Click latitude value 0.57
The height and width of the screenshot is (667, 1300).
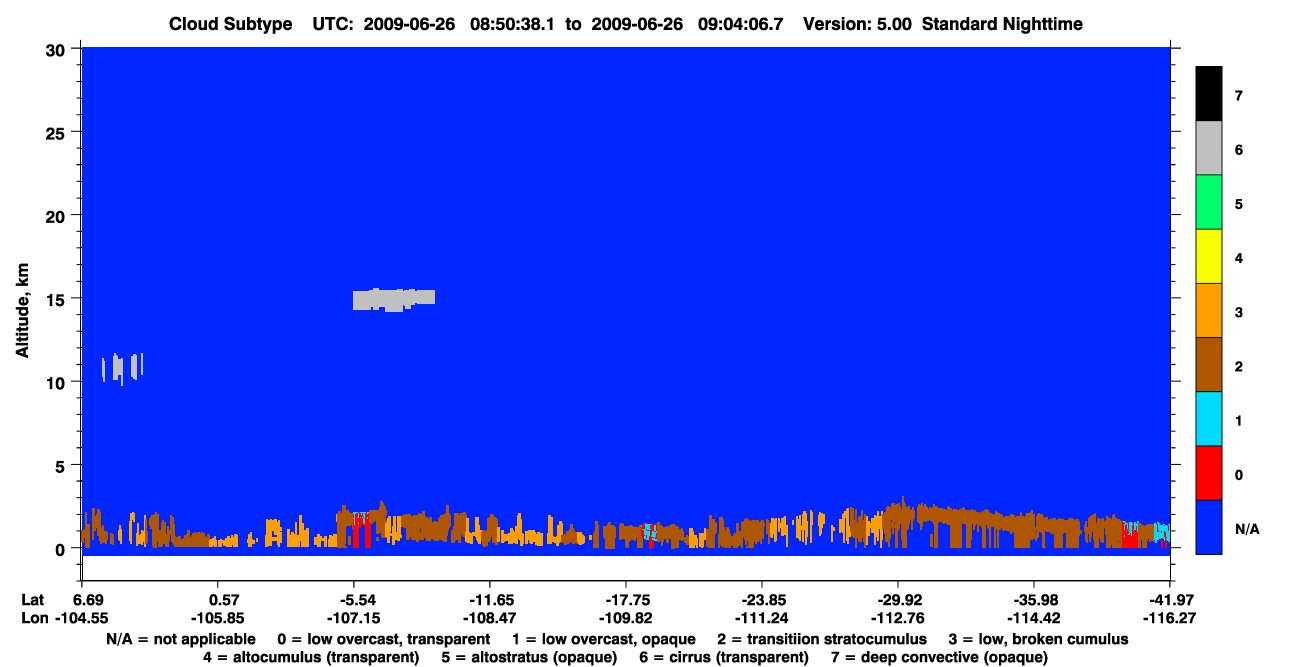point(218,600)
